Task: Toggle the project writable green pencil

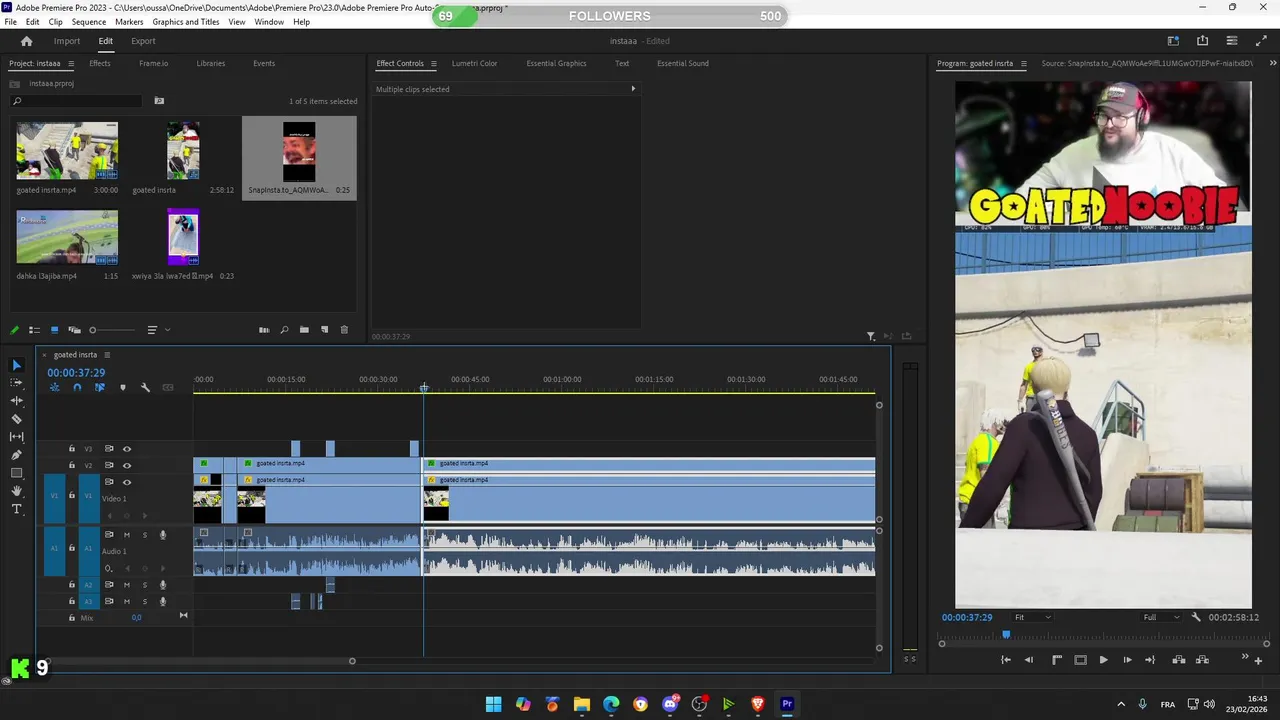Action: (14, 330)
